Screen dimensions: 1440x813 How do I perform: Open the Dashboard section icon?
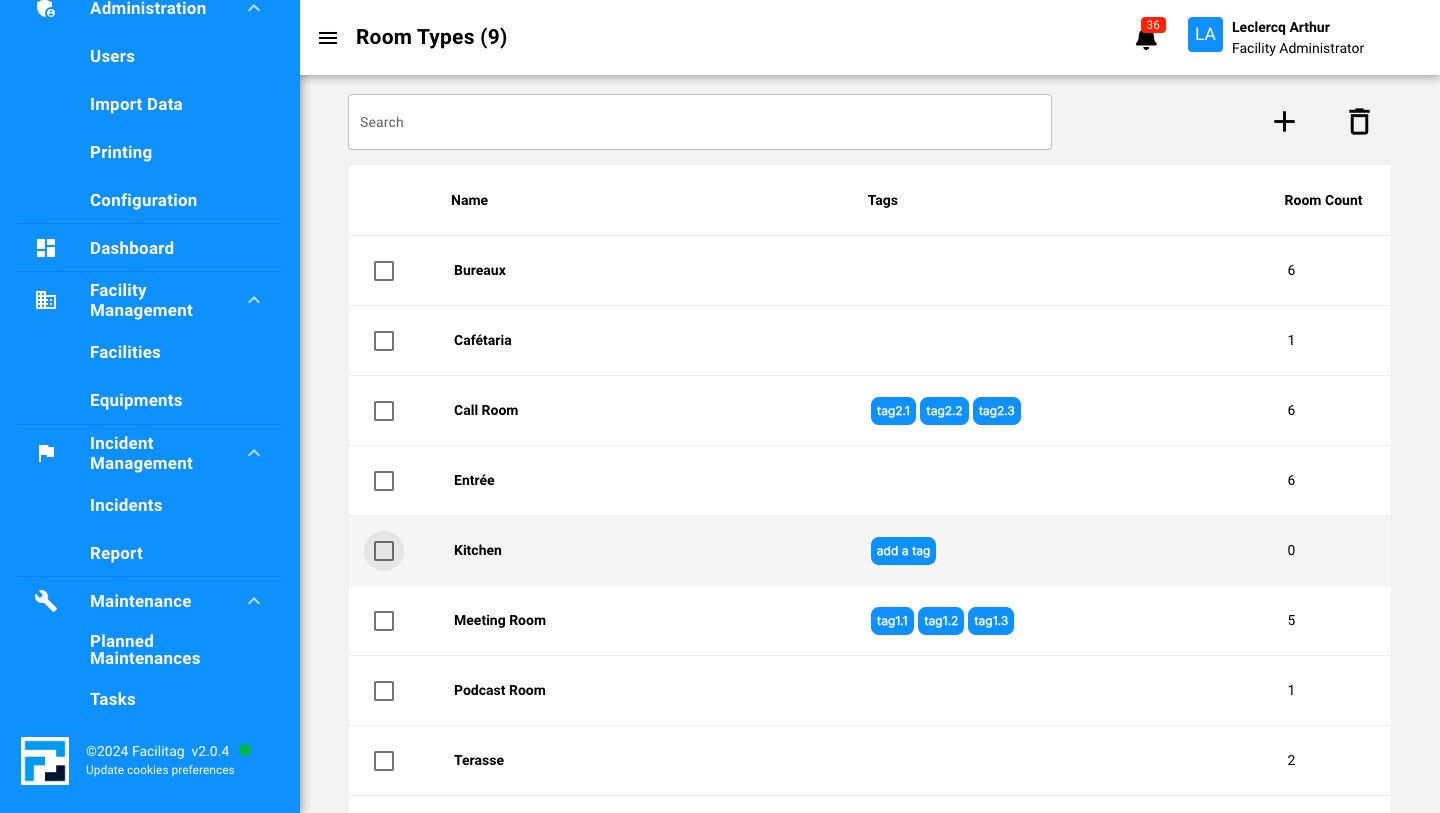click(46, 248)
